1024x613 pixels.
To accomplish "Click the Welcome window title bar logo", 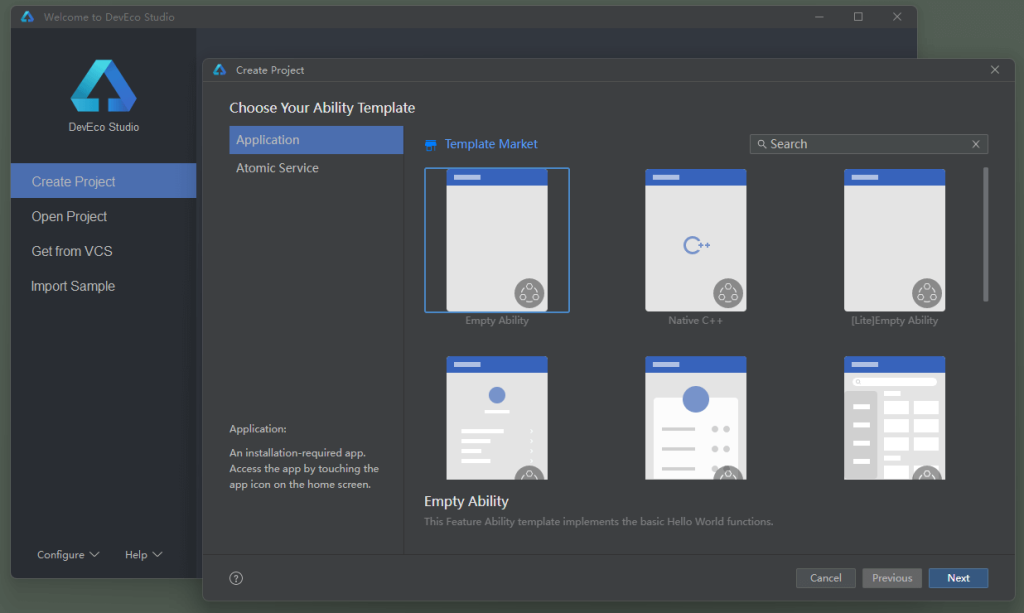I will [x=27, y=17].
